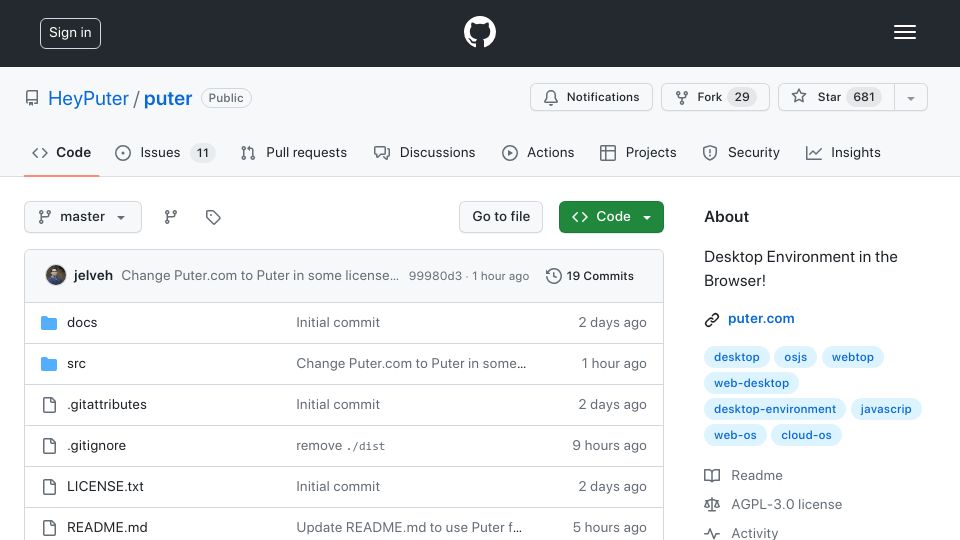
Task: View the 19 Commits history
Action: (x=590, y=276)
